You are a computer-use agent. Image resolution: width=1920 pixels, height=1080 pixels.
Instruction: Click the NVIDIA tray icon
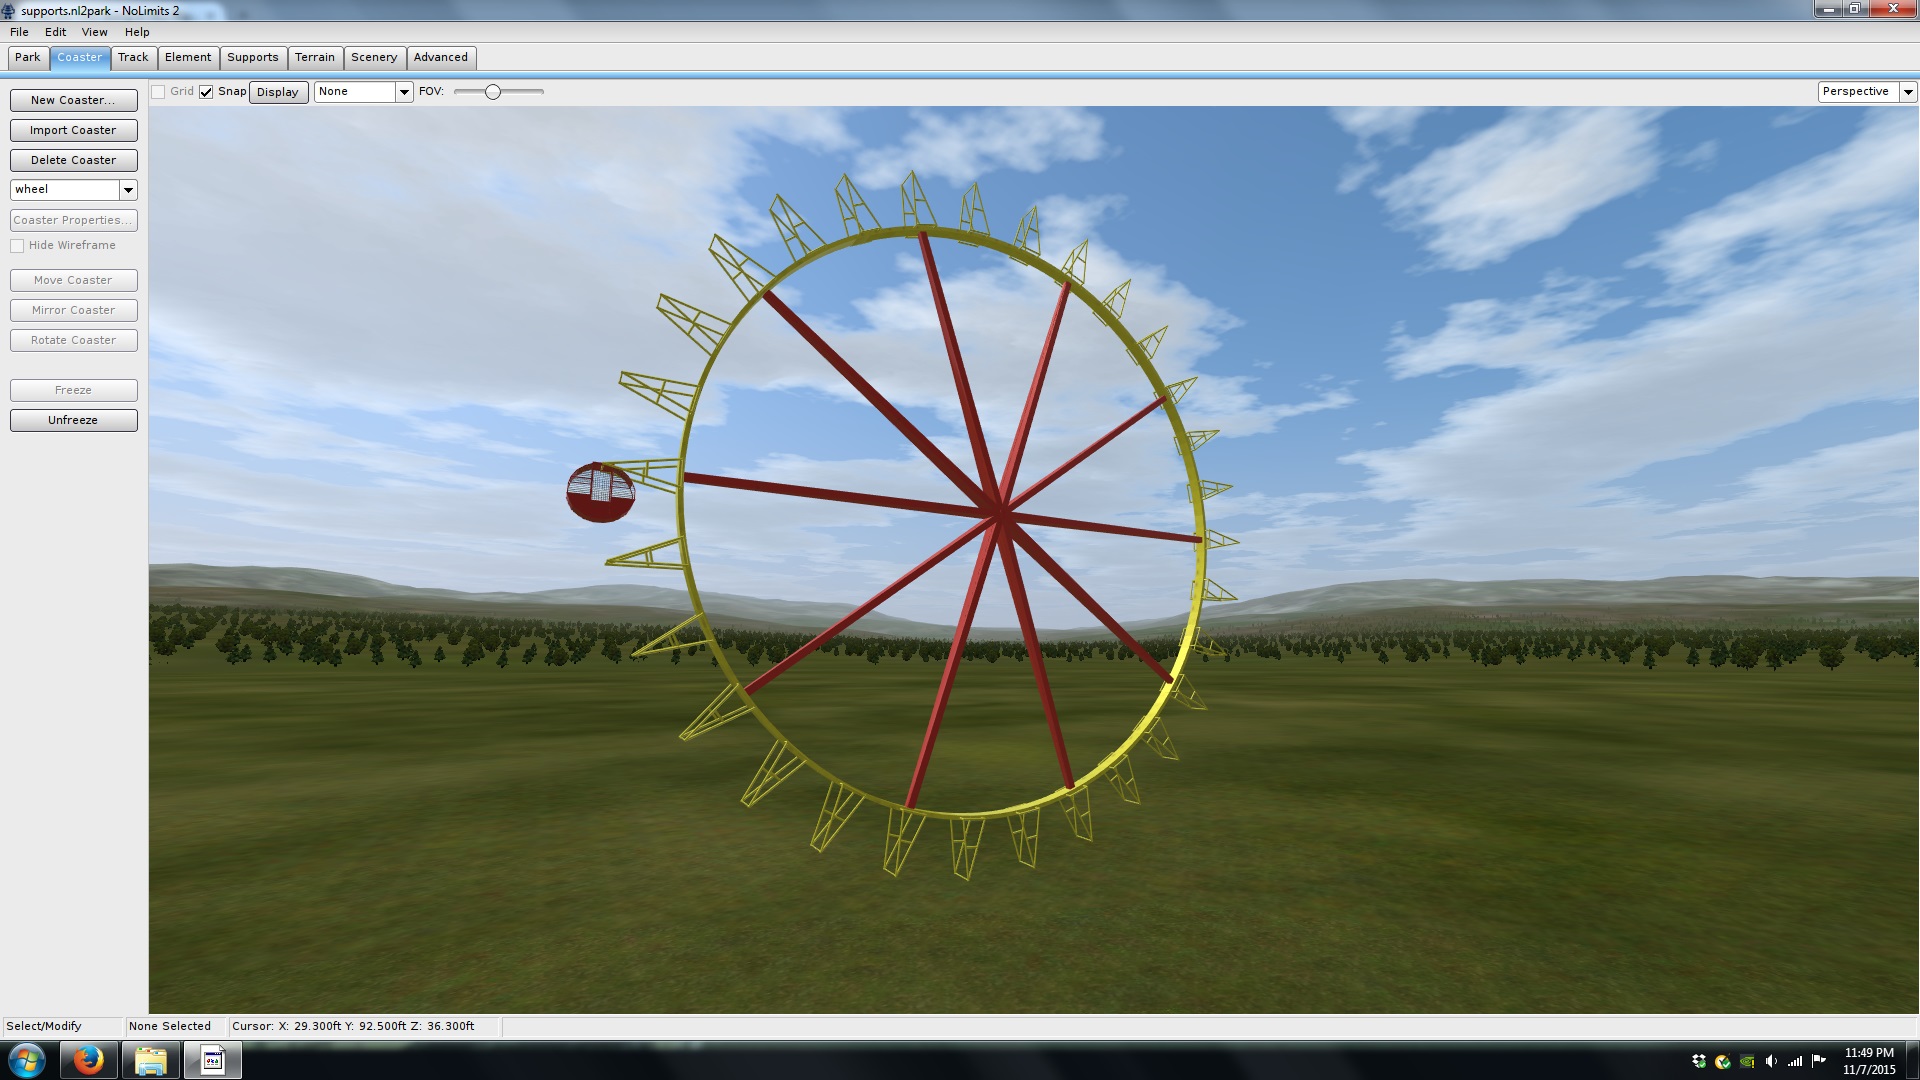(1747, 1061)
